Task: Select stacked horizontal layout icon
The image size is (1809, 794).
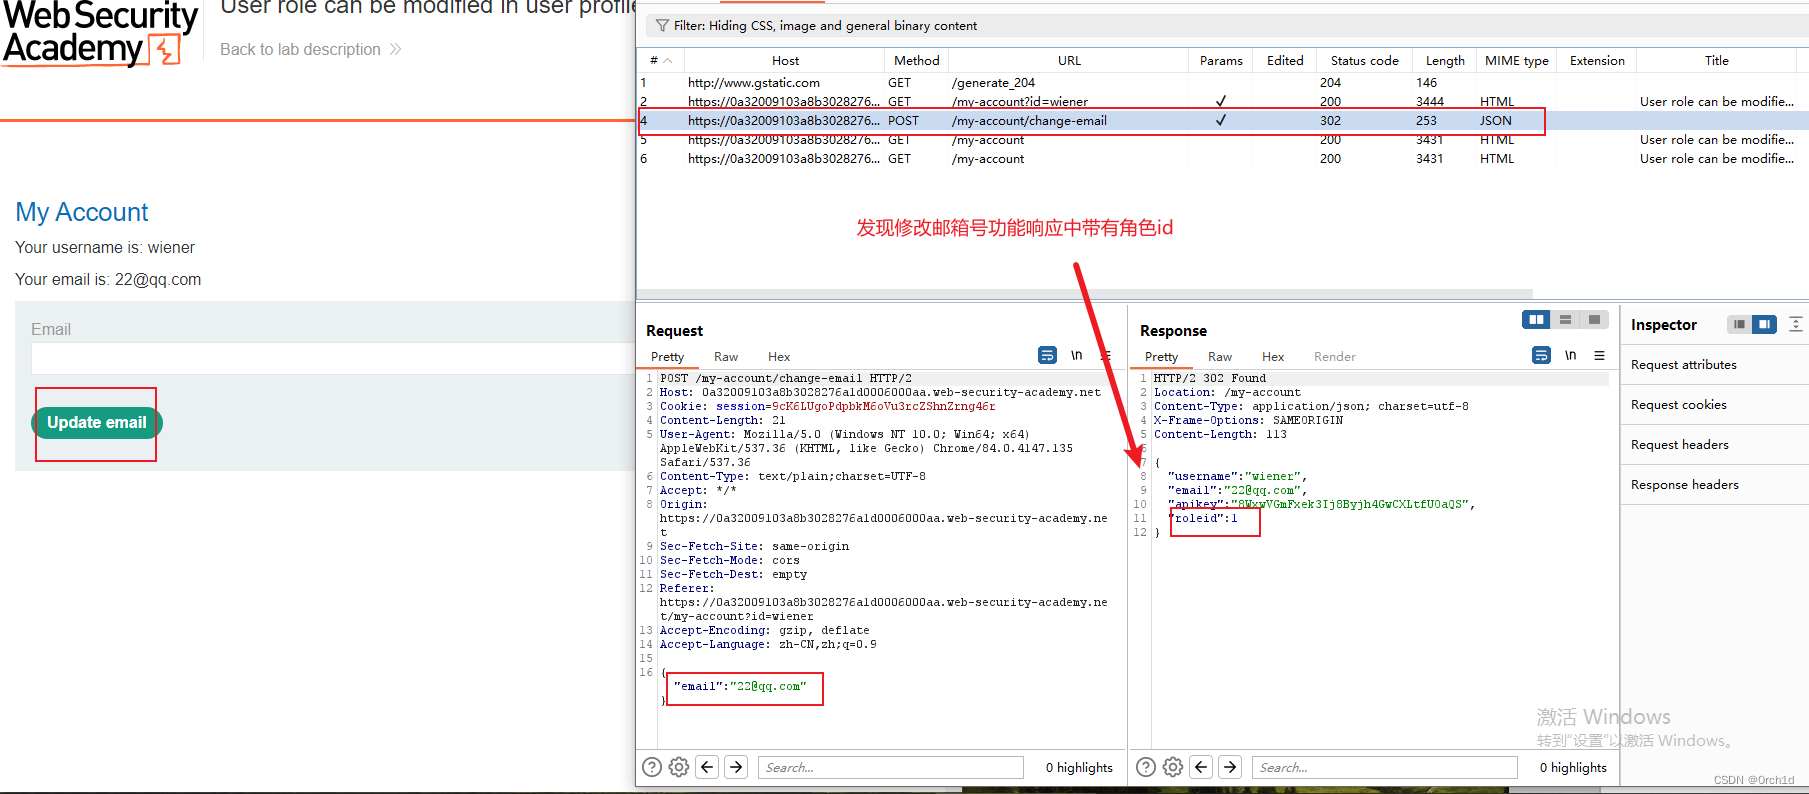Action: [x=1565, y=319]
